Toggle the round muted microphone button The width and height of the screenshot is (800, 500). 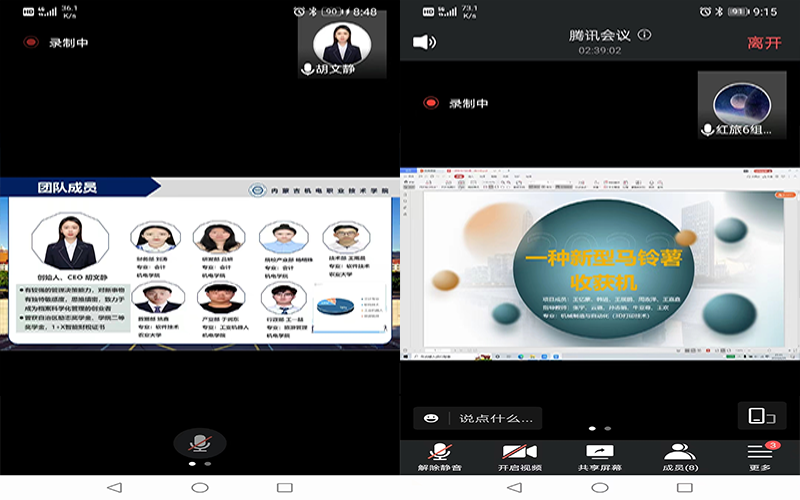[200, 443]
